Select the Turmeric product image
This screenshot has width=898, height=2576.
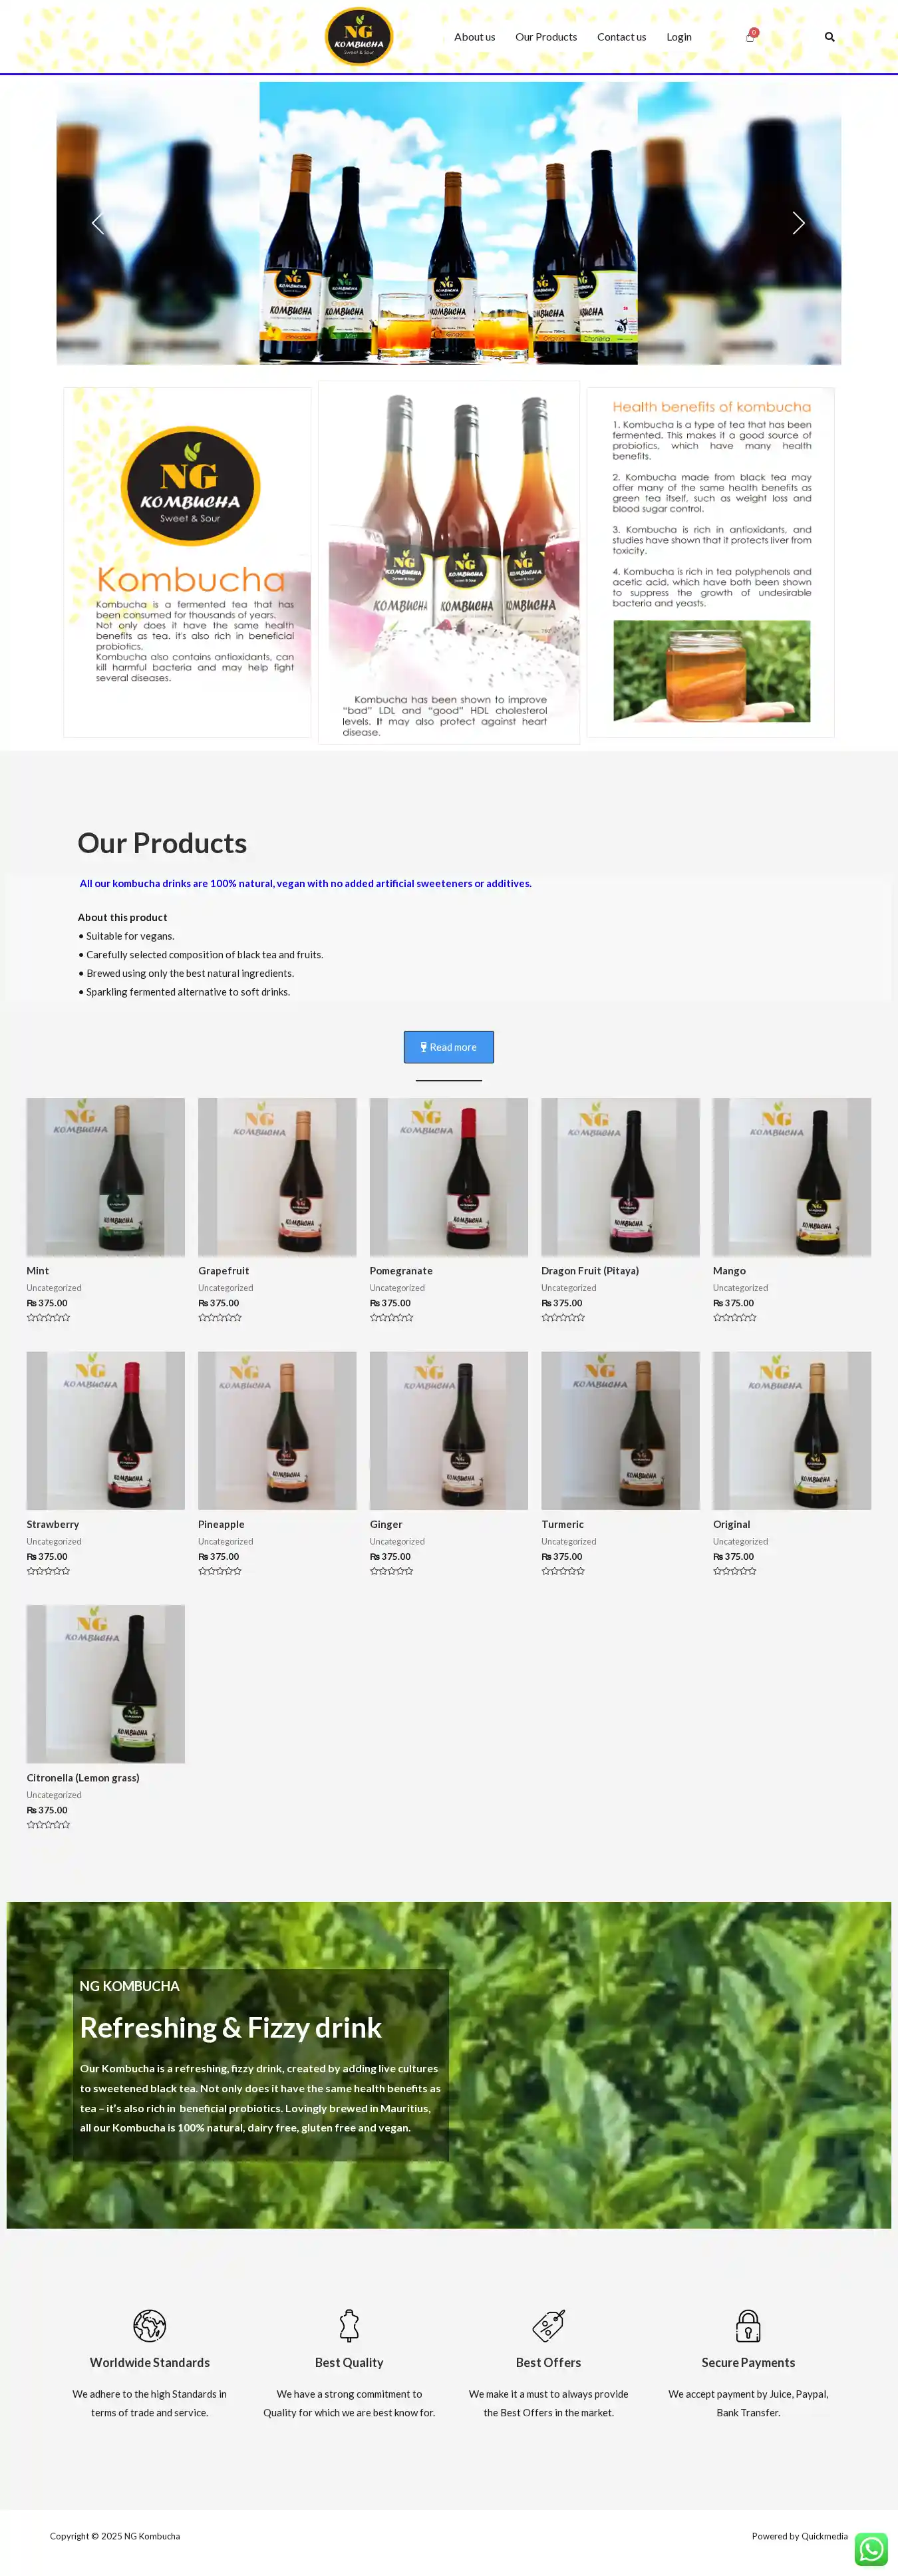pos(620,1430)
